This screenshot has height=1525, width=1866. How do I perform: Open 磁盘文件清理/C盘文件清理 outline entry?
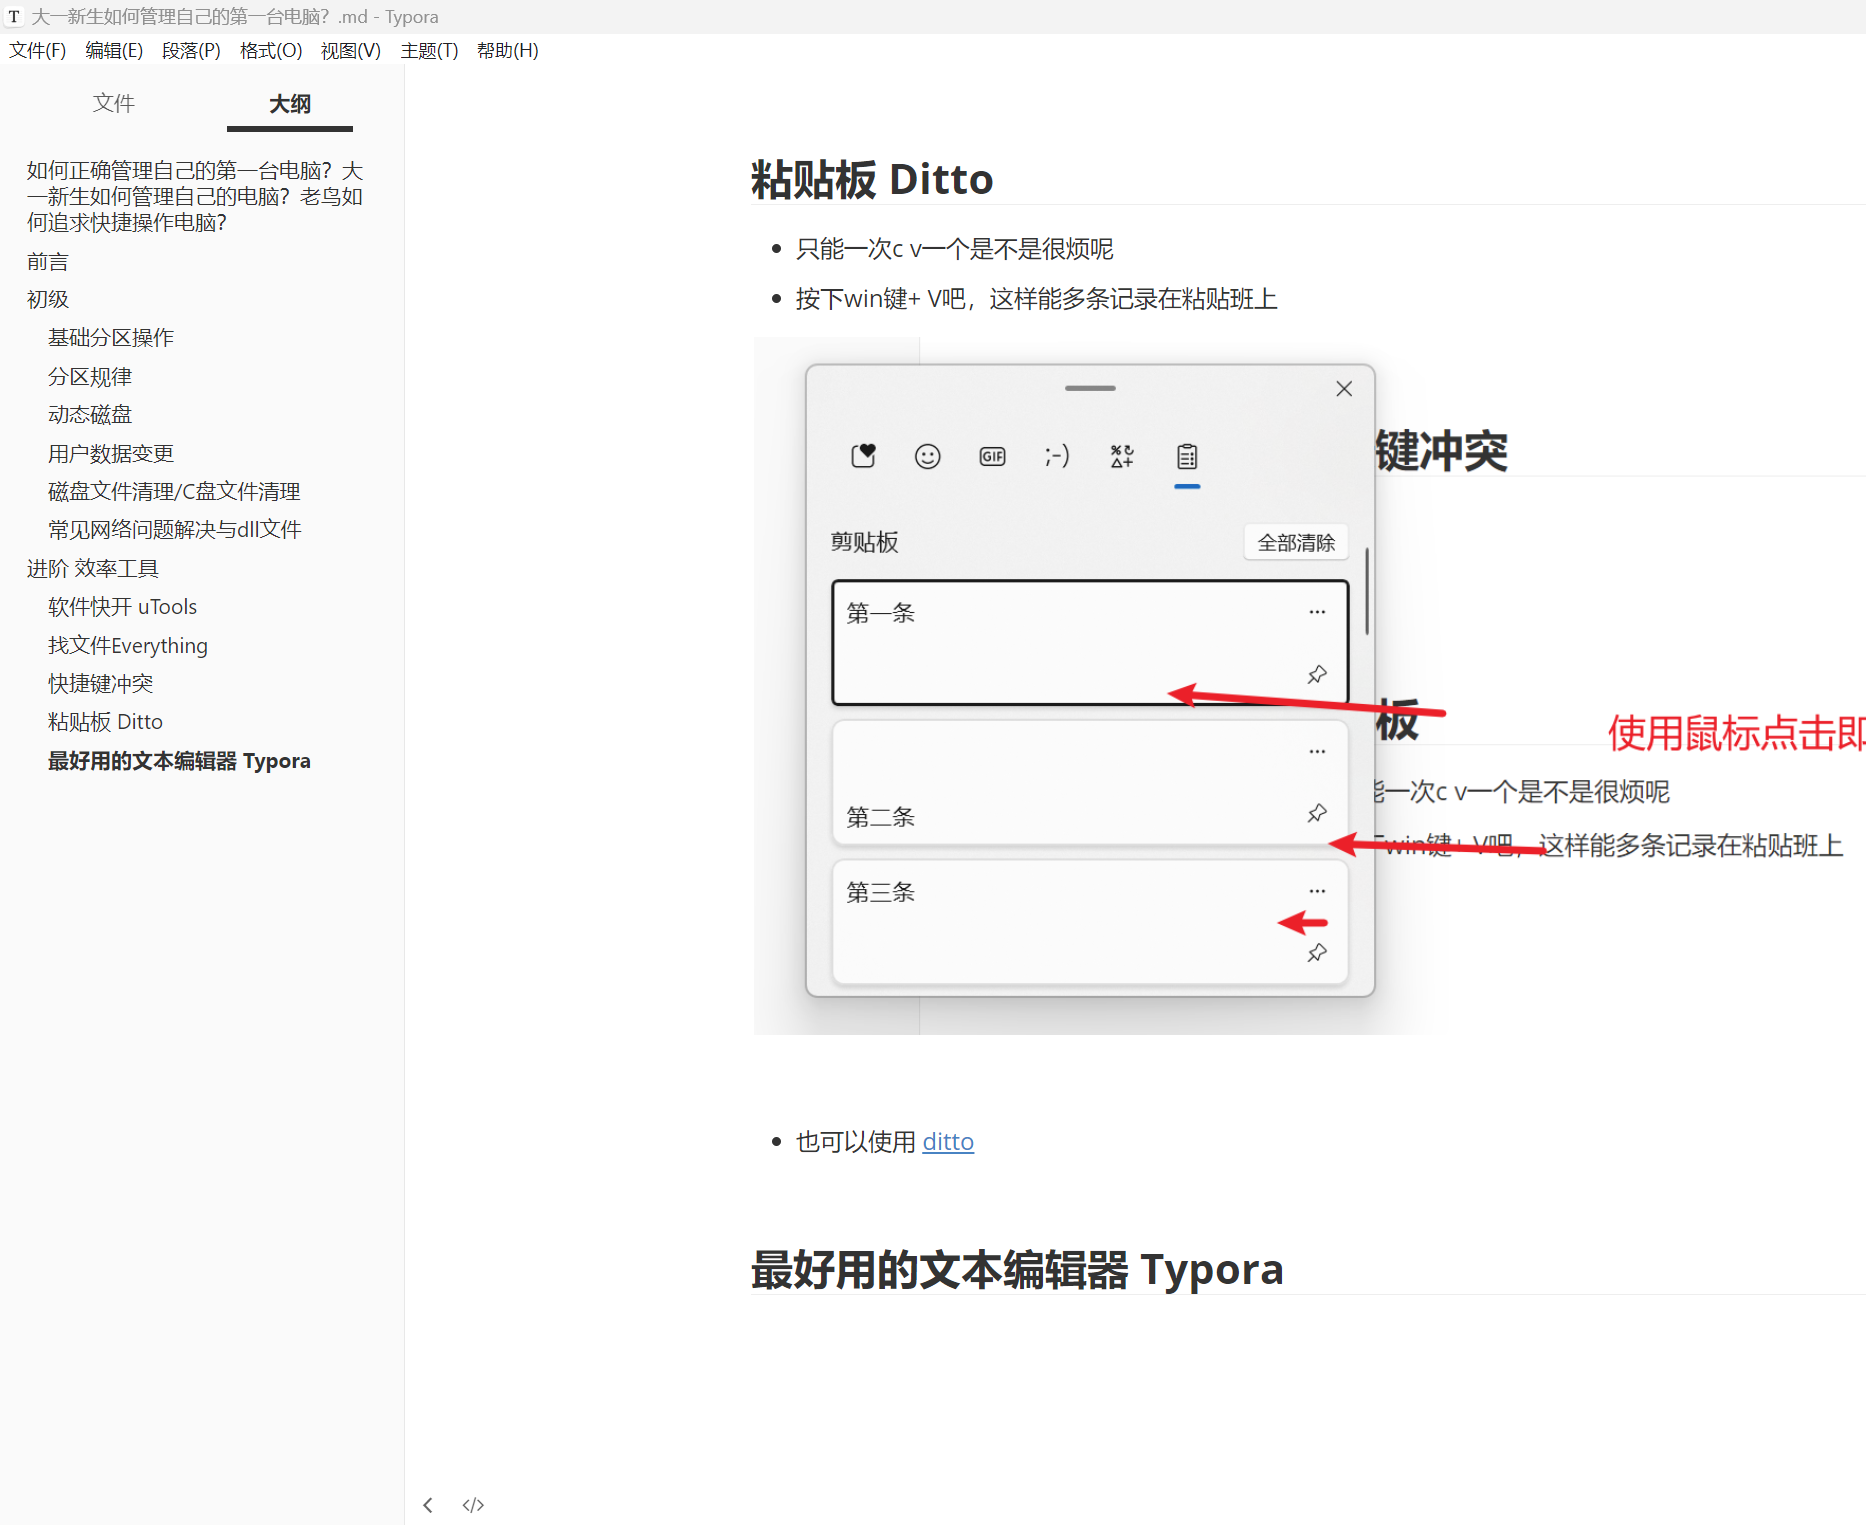tap(174, 492)
